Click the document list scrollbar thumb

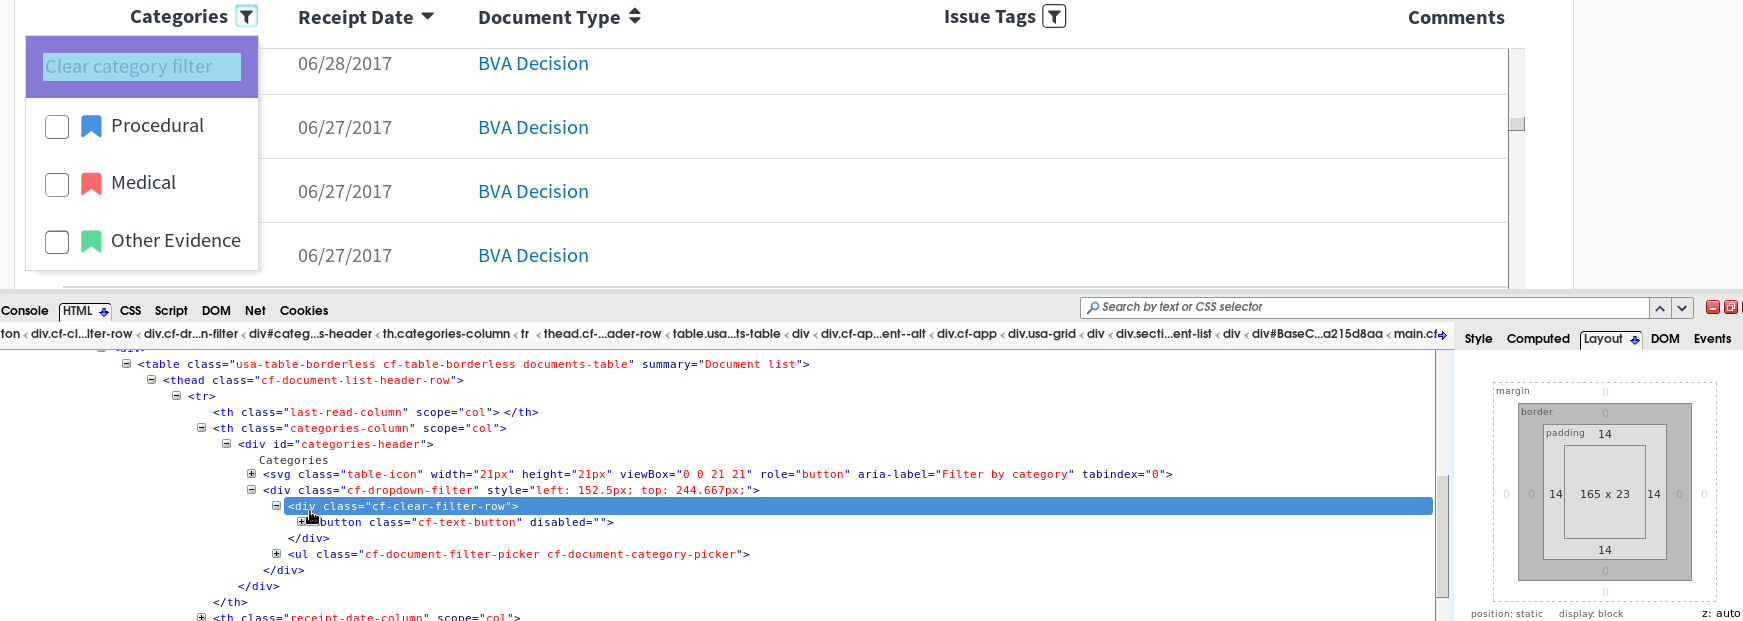pos(1517,124)
